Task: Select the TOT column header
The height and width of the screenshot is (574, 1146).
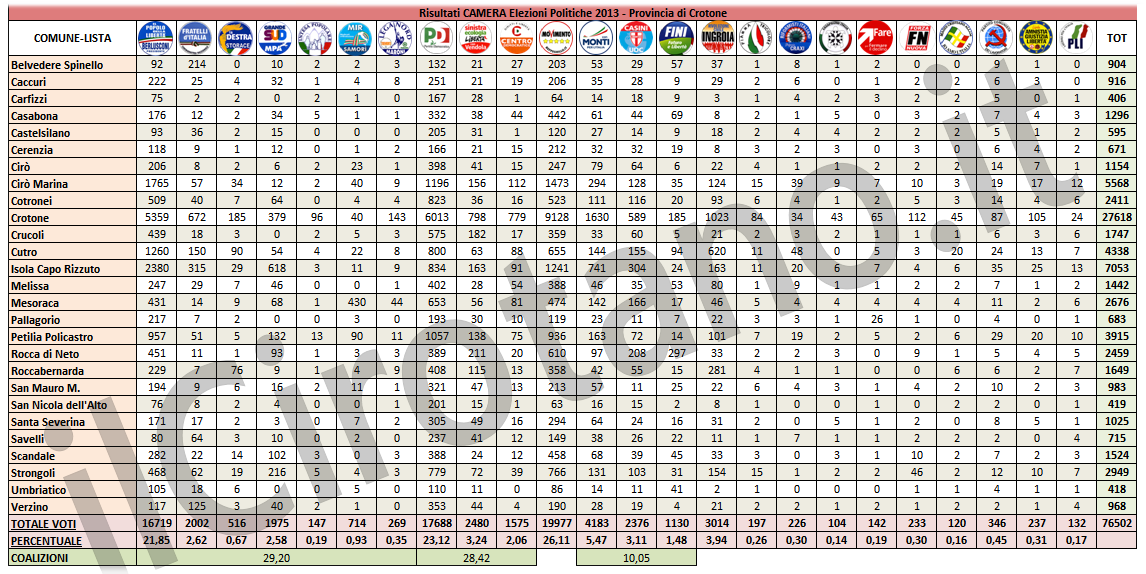Action: (1116, 37)
